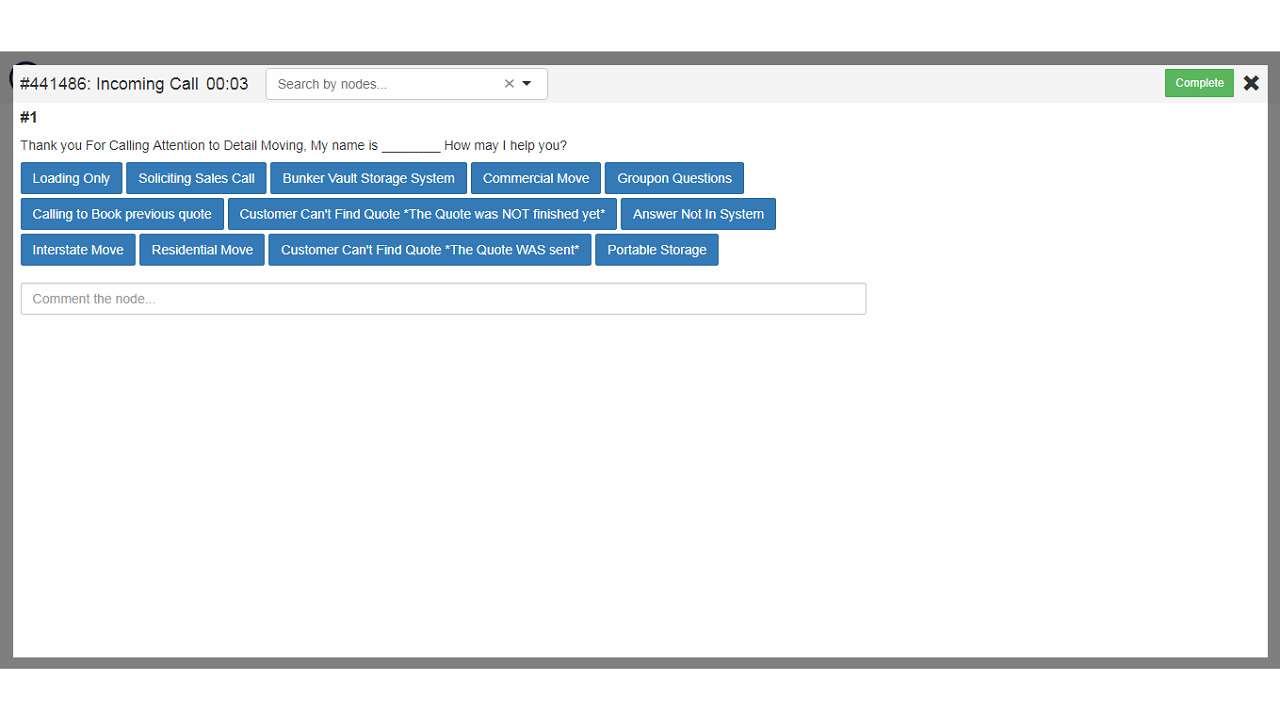Select Soliciting Sales Call
This screenshot has height=720, width=1280.
(196, 178)
